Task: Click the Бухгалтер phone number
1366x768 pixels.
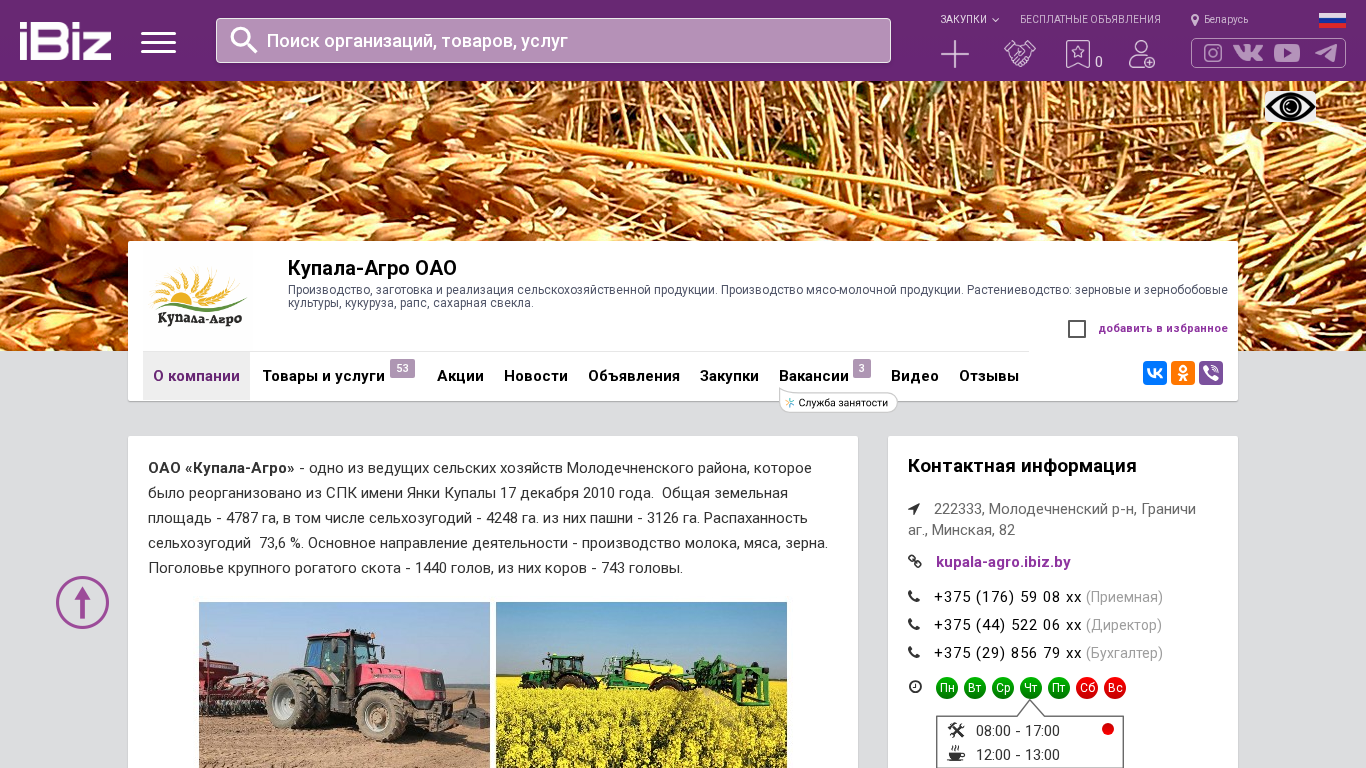Action: 1008,653
